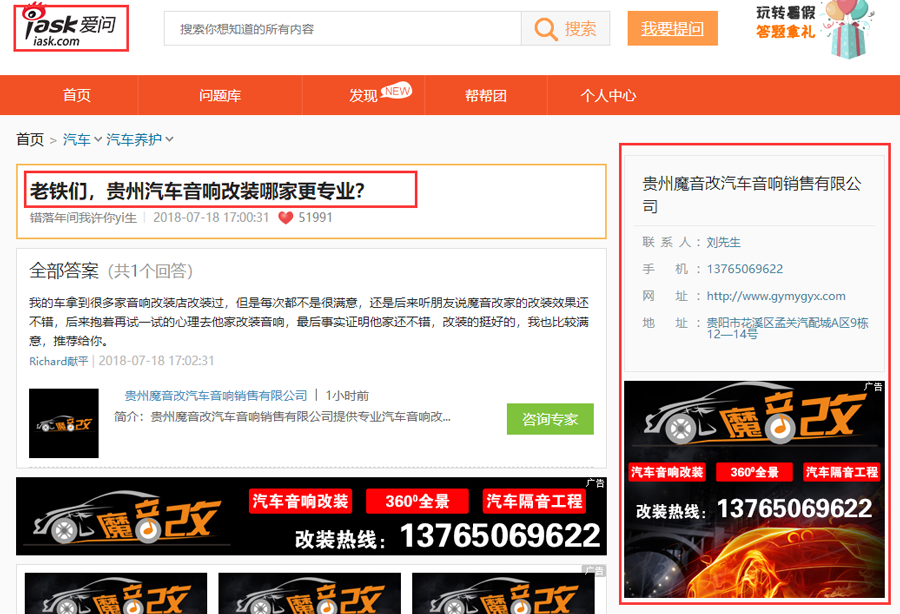Click the question title about 贵州汽车音响改装
Viewport: 900px width, 614px height.
(197, 191)
